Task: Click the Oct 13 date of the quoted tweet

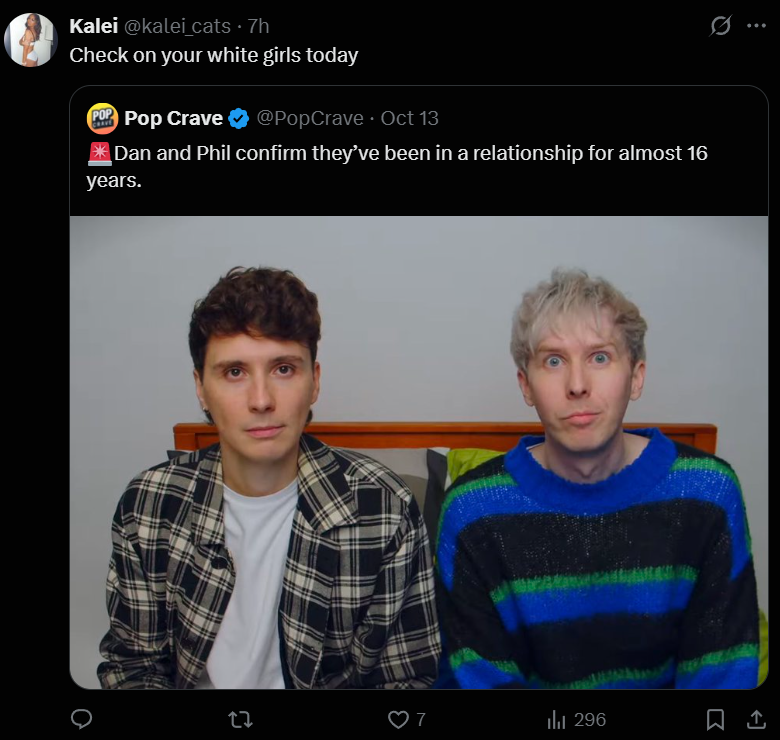Action: 409,118
